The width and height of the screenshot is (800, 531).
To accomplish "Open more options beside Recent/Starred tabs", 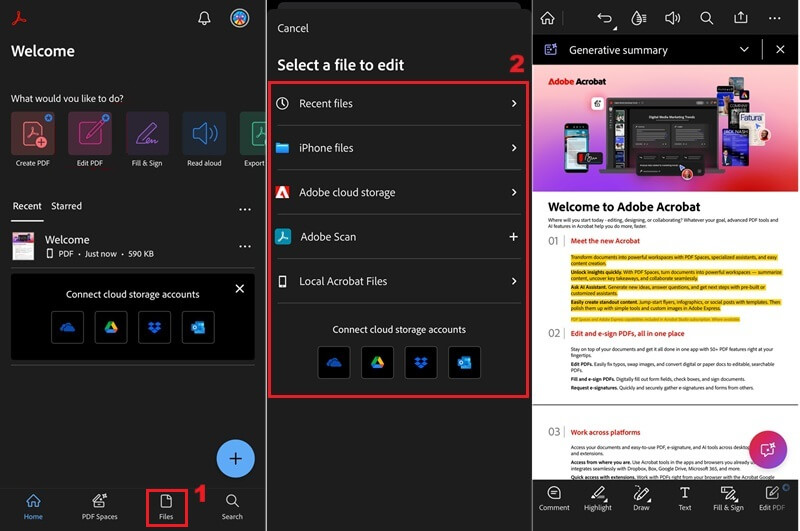I will (x=245, y=209).
